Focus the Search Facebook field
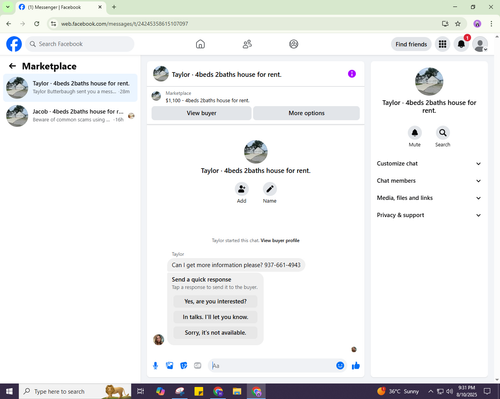The height and width of the screenshot is (399, 500). [80, 44]
